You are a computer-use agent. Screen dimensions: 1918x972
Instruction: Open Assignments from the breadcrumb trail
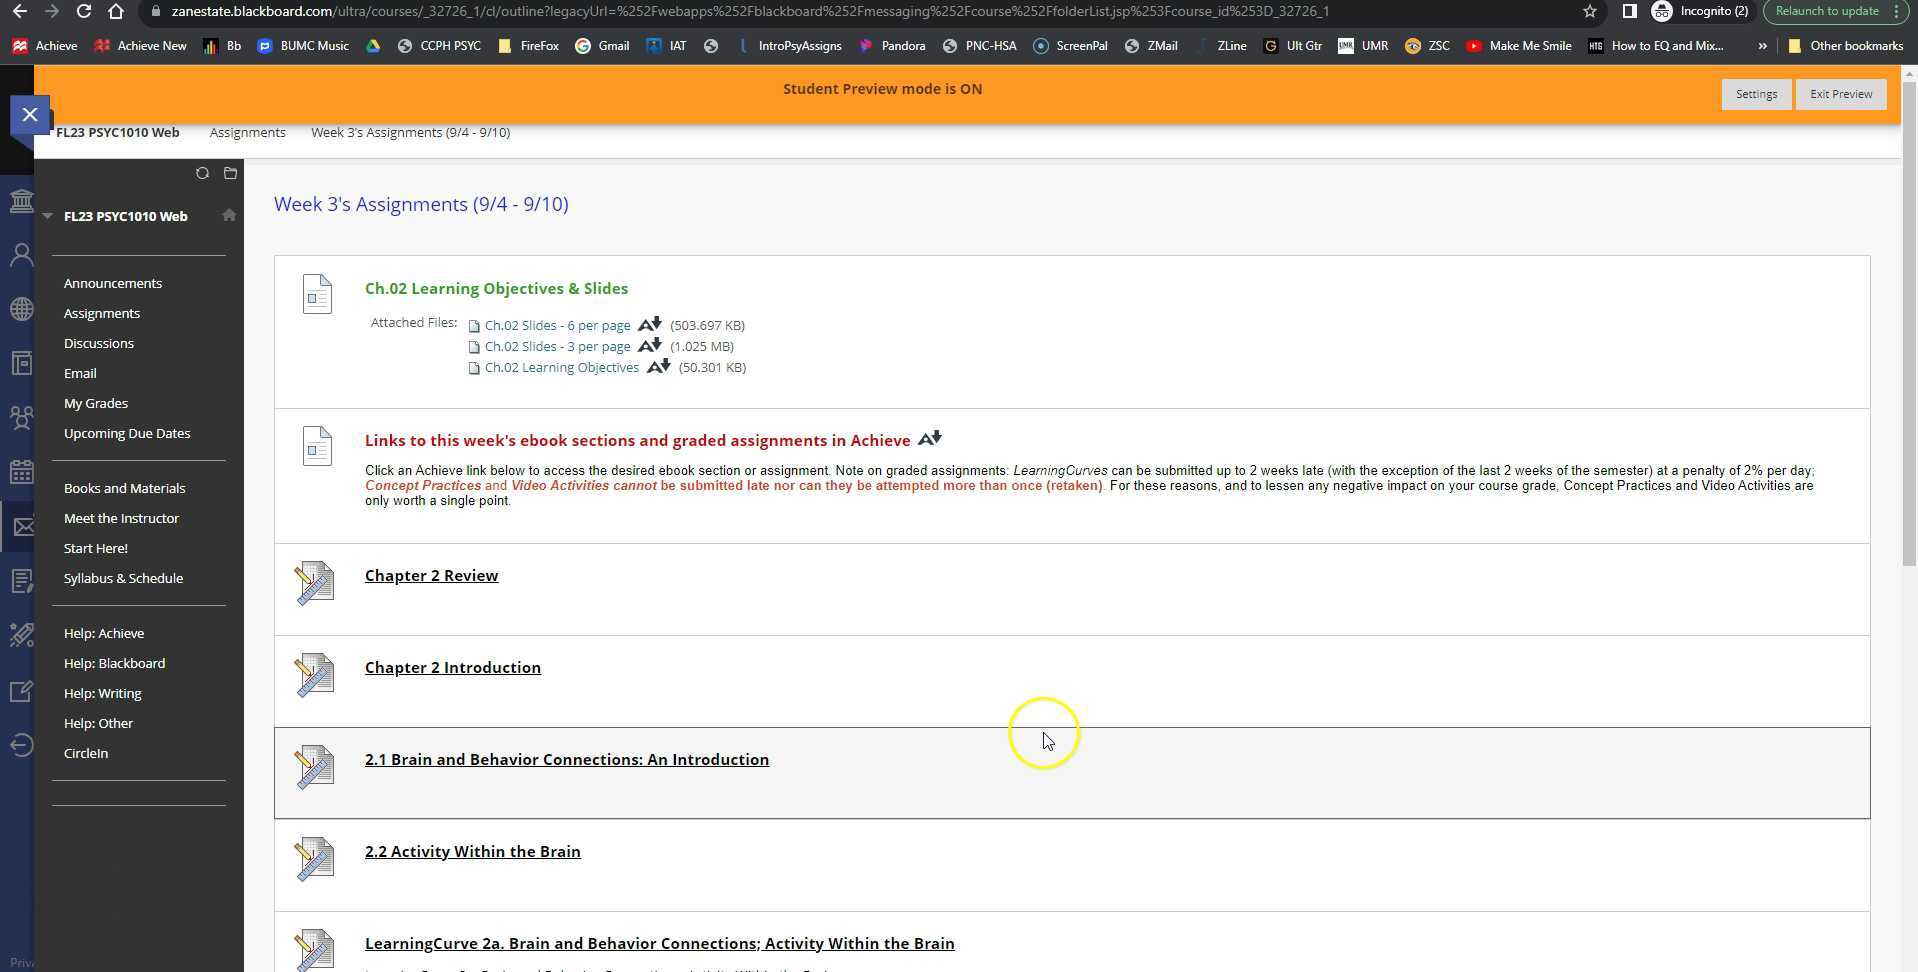point(247,132)
